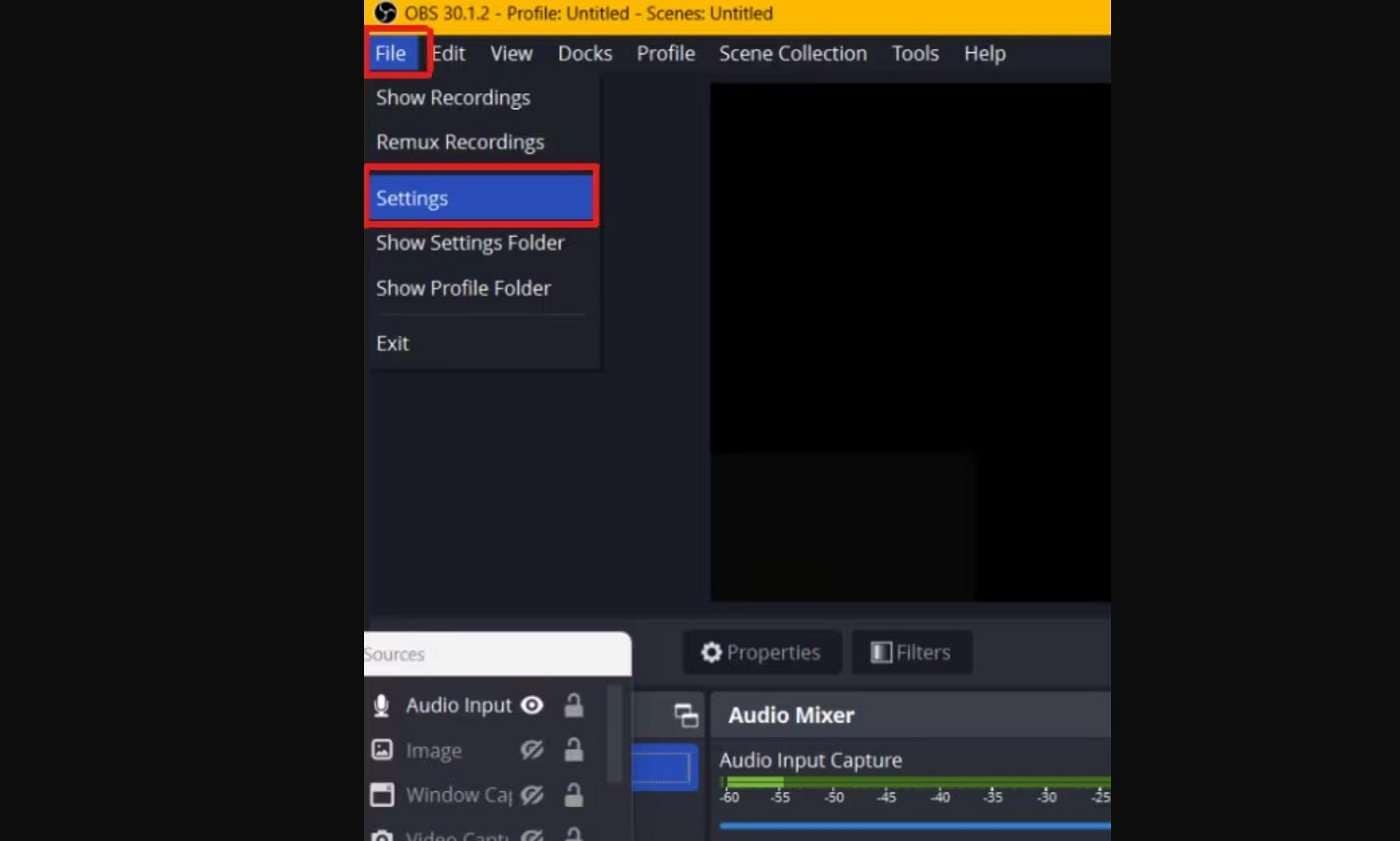Click the black preview canvas

pyautogui.click(x=910, y=342)
